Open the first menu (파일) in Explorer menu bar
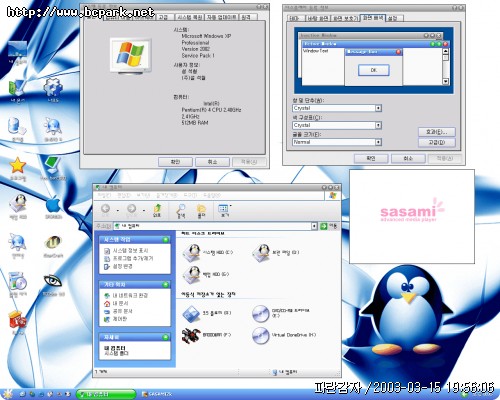 104,195
